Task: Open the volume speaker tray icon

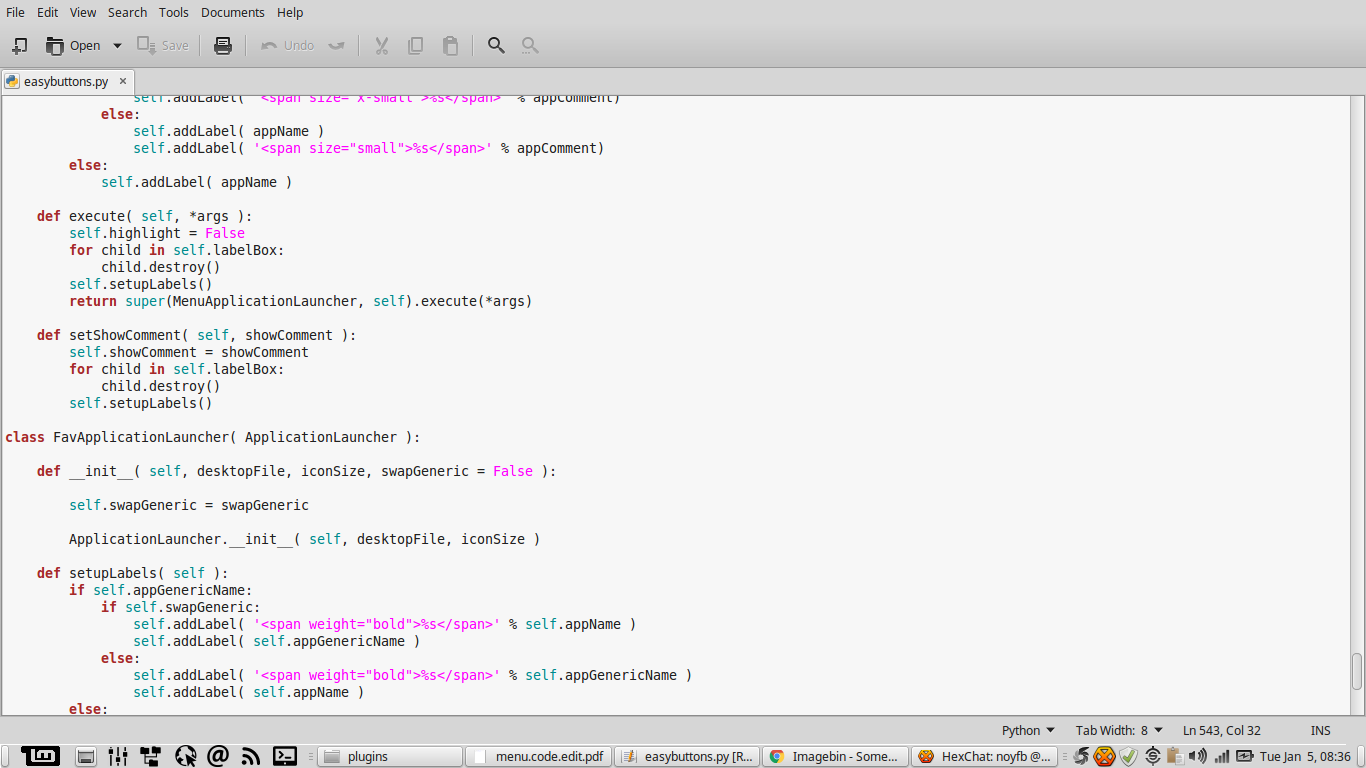Action: coord(1197,756)
